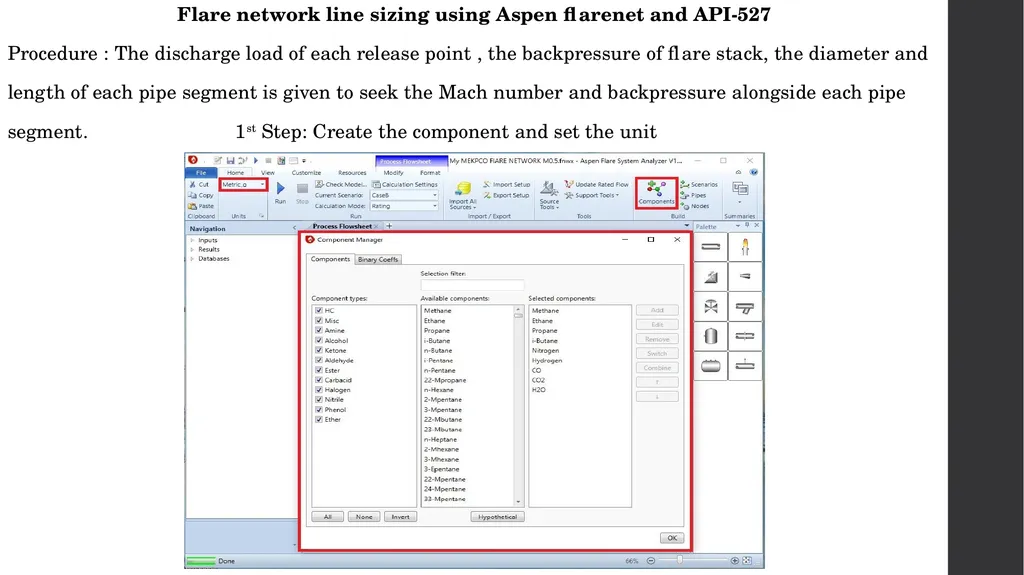Viewport: 1024px width, 575px height.
Task: Select the horizontal separator icon in Palette
Action: pos(711,366)
